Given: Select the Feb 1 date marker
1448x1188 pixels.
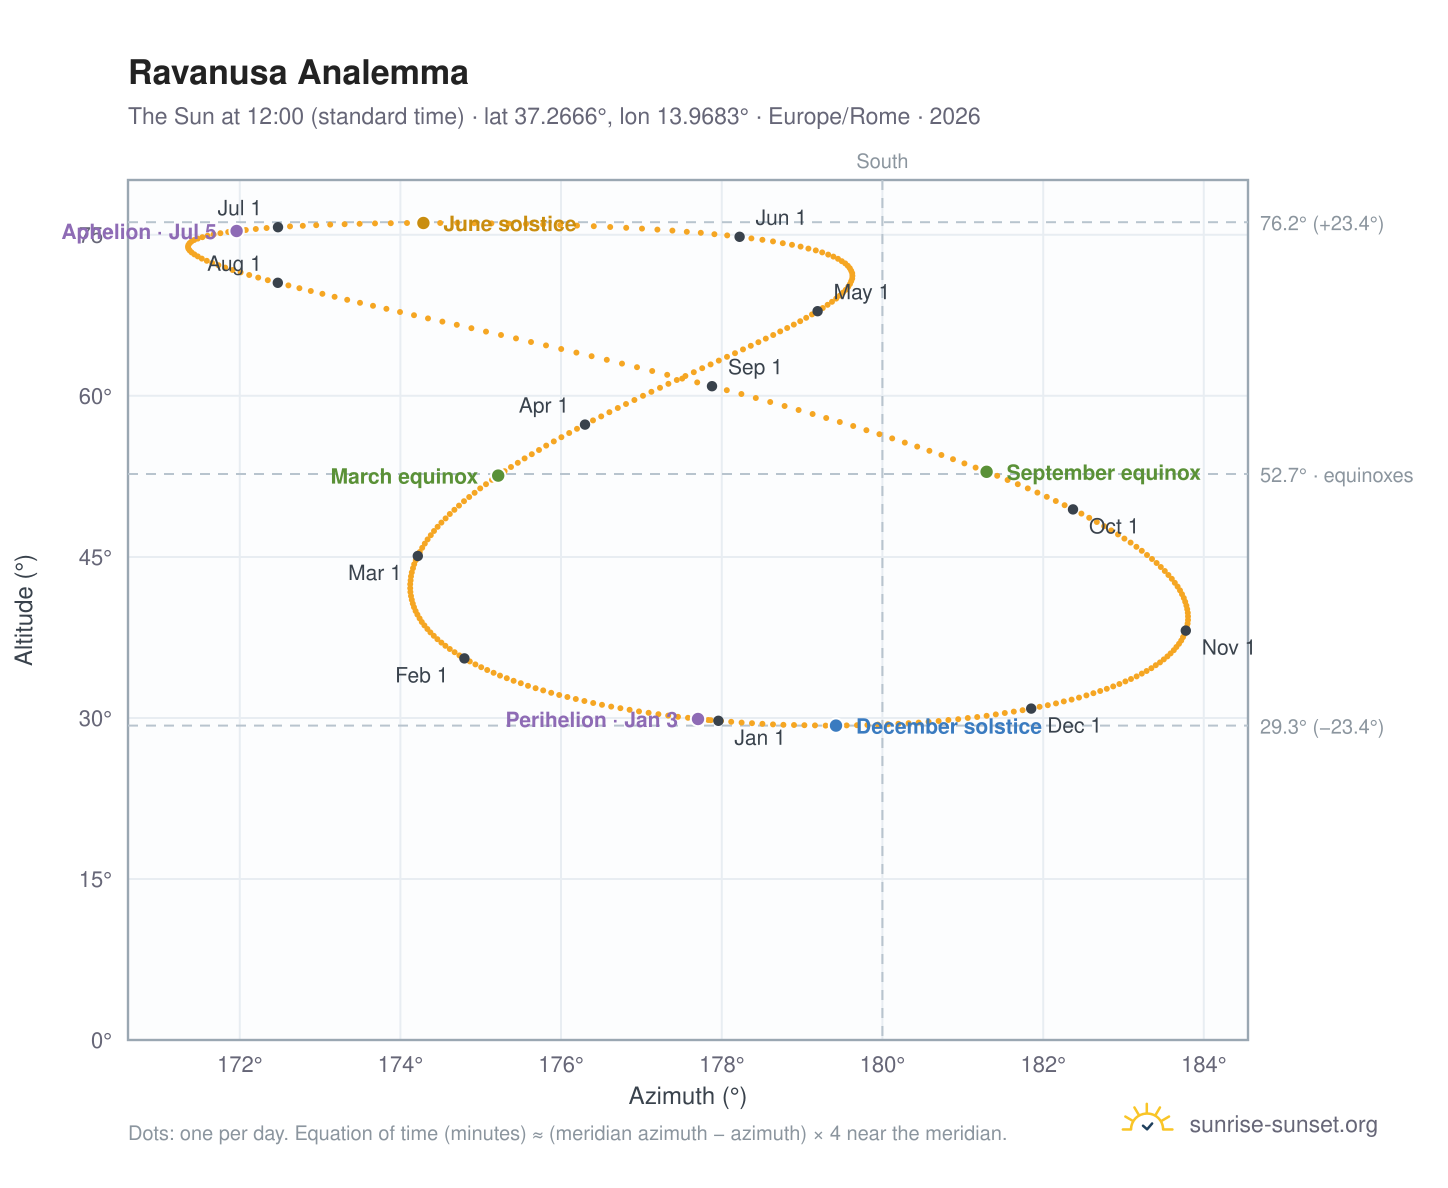Looking at the screenshot, I should click(464, 658).
